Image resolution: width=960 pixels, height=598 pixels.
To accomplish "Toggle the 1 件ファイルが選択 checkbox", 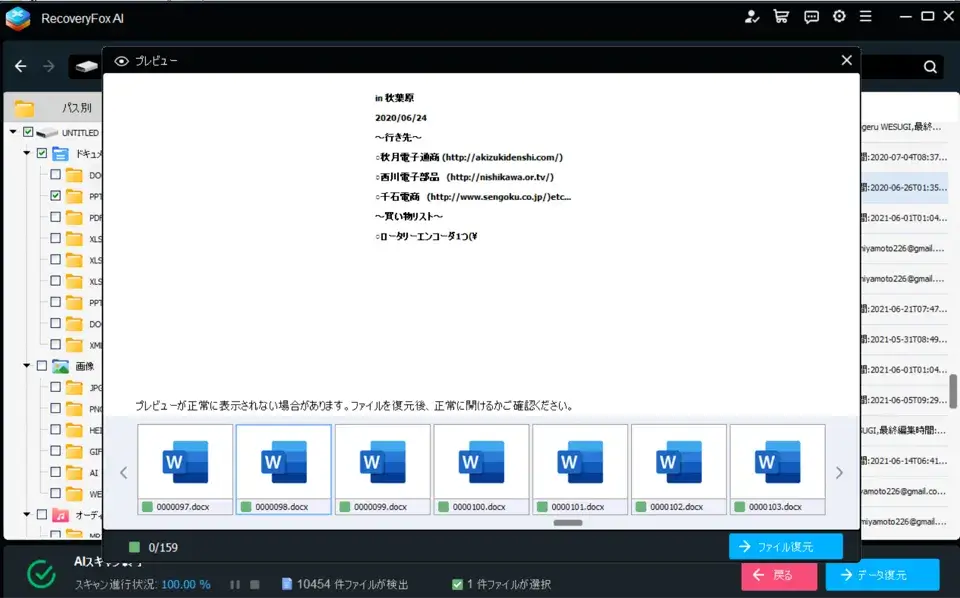I will point(457,585).
